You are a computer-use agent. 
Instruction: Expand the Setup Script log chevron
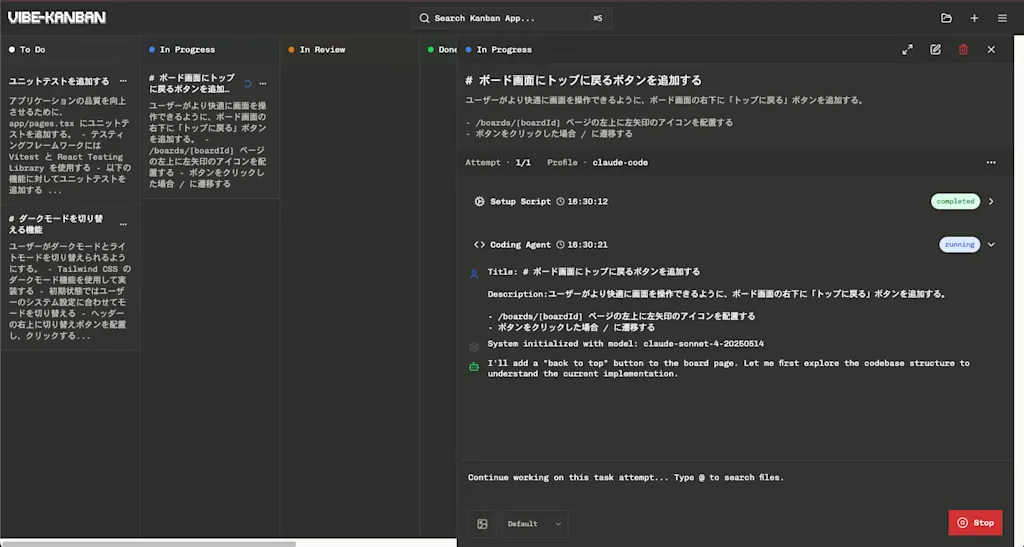point(991,202)
